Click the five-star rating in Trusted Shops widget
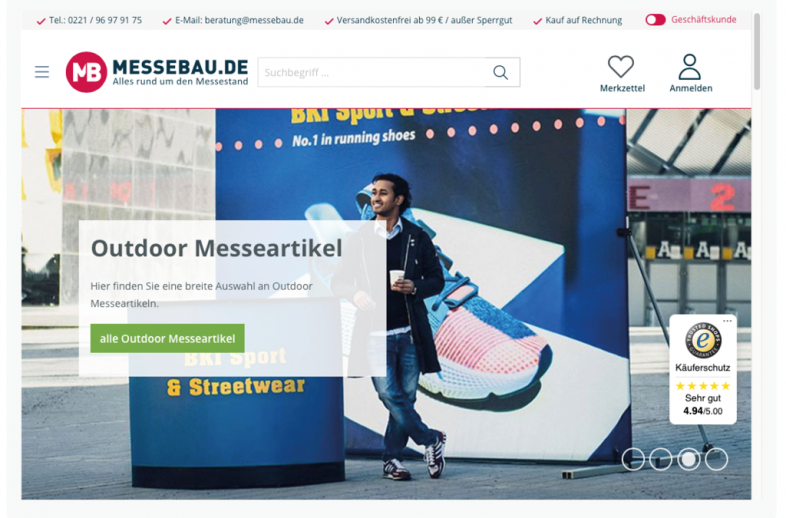This screenshot has height=518, width=786. pyautogui.click(x=703, y=386)
